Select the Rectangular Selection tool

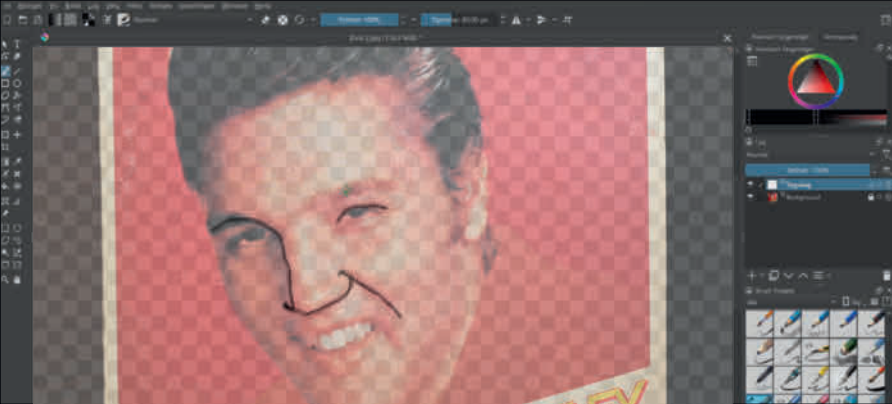click(6, 228)
